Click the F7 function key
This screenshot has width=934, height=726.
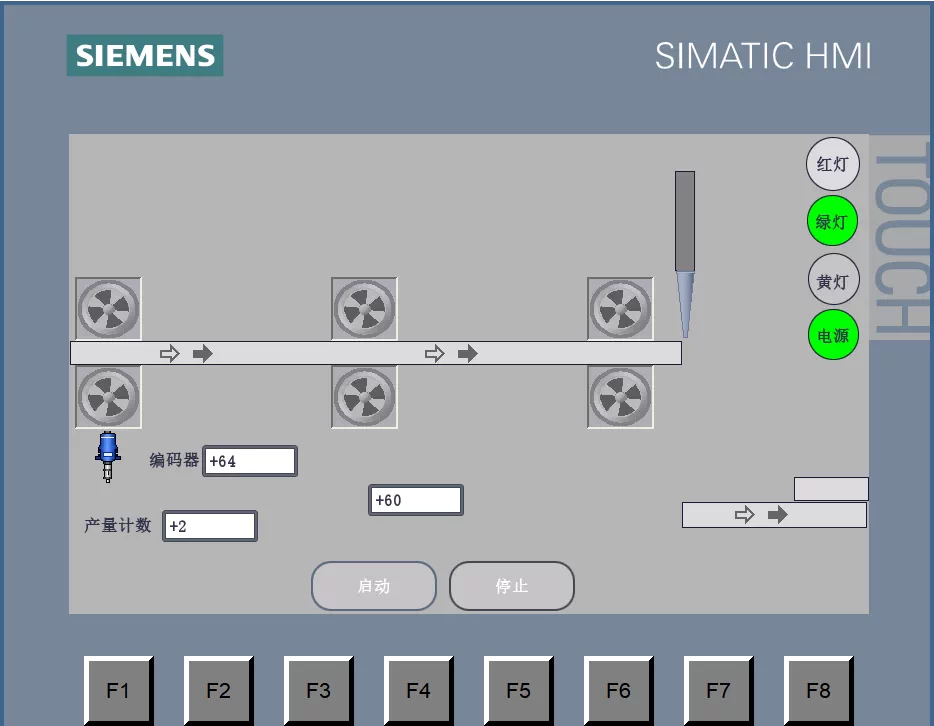click(x=719, y=690)
